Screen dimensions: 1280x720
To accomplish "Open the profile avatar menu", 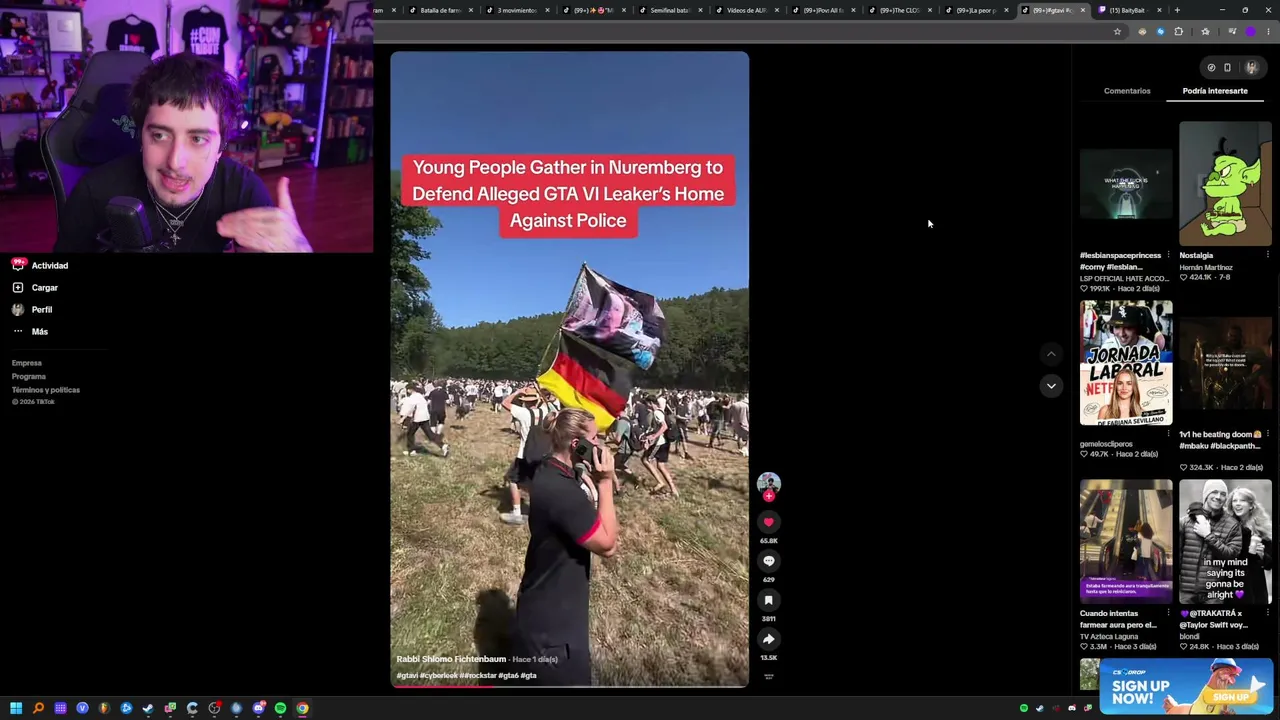I will pyautogui.click(x=1251, y=68).
